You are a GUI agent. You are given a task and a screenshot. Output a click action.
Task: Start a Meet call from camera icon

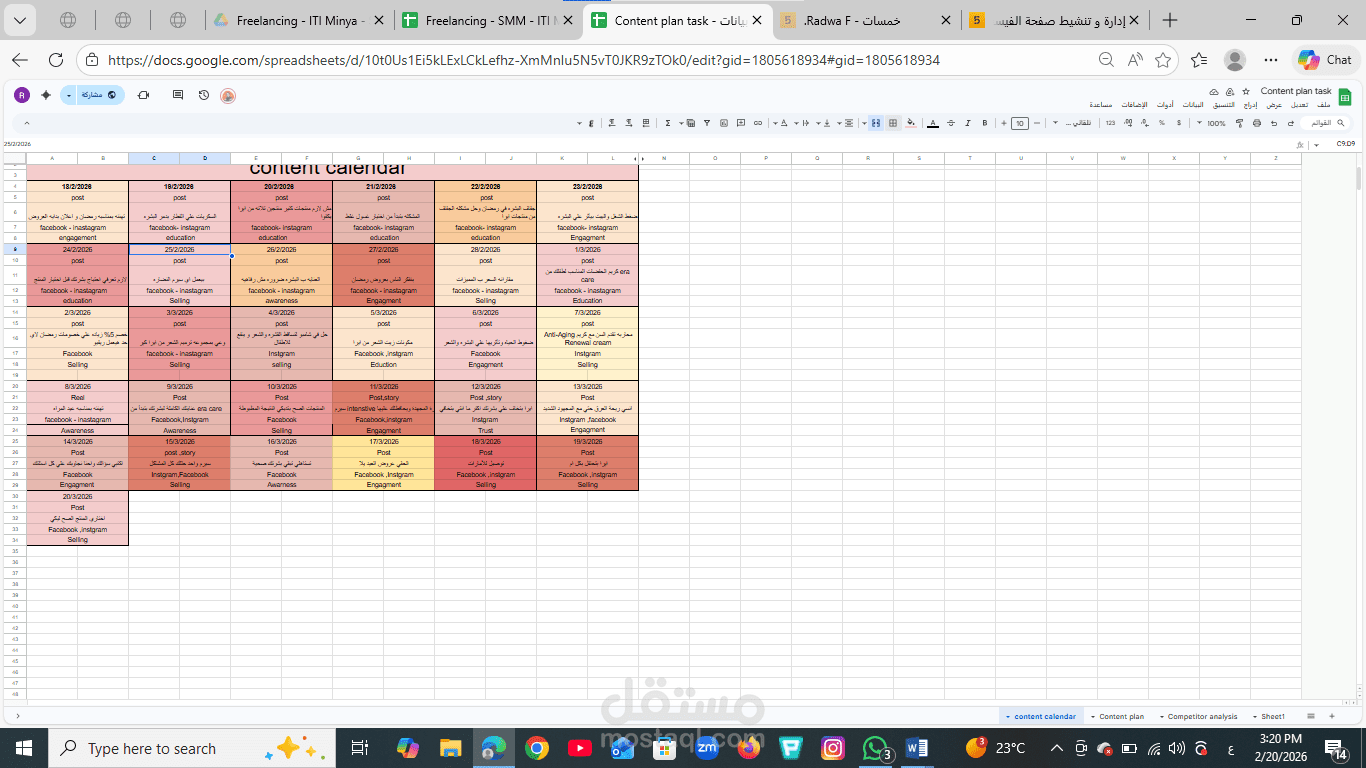pyautogui.click(x=144, y=95)
